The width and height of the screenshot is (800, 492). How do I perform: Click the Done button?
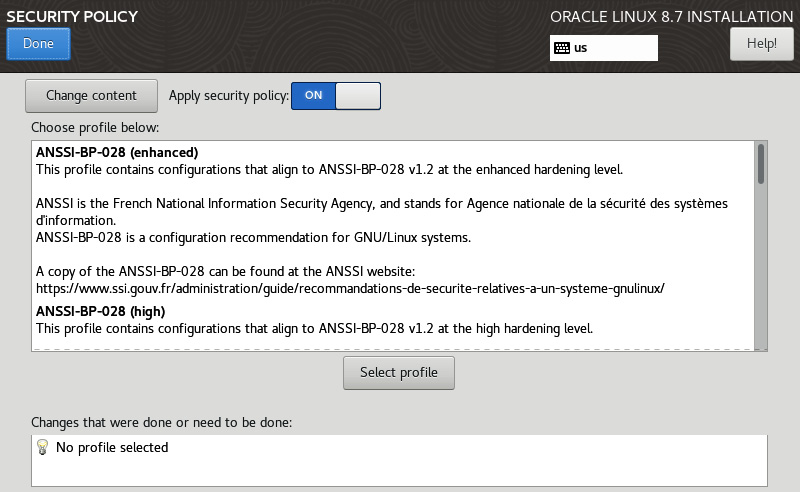point(38,44)
